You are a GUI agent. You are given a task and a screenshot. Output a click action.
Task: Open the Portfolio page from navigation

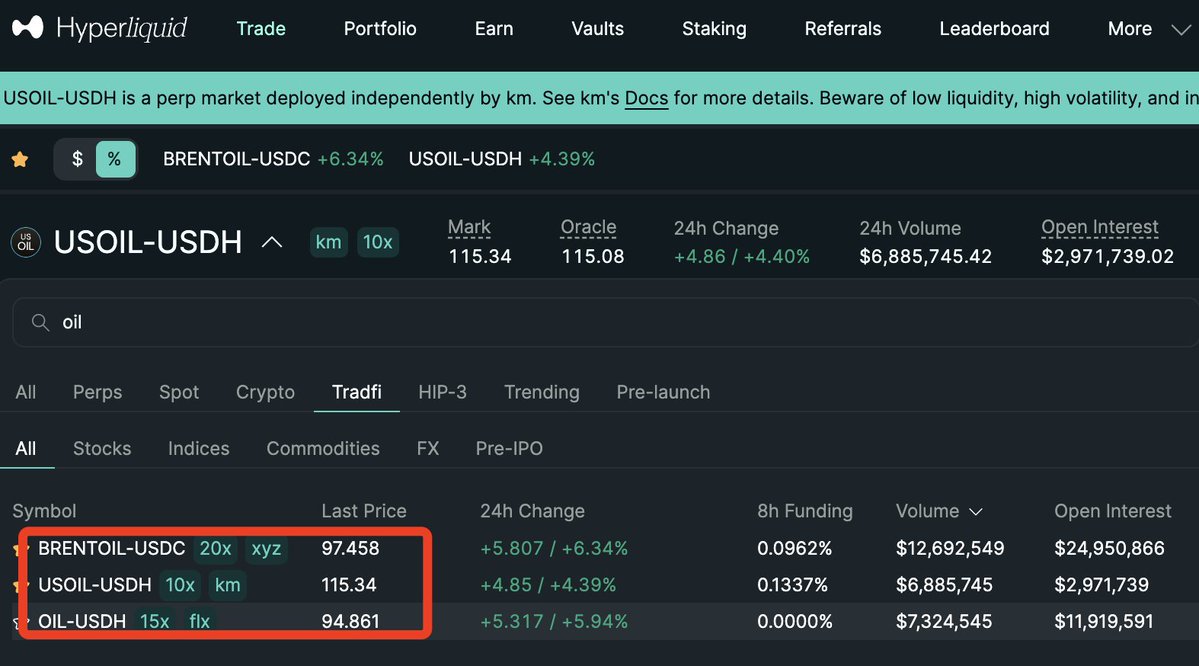pos(380,29)
